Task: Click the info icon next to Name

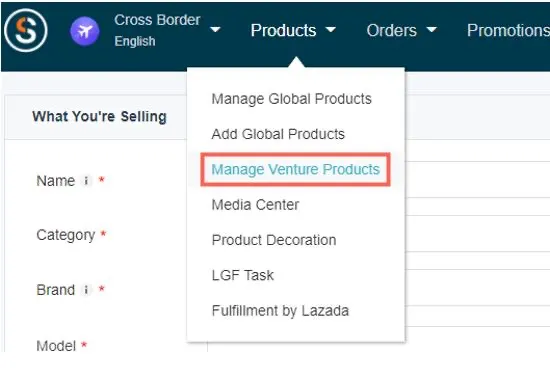Action: [x=86, y=181]
